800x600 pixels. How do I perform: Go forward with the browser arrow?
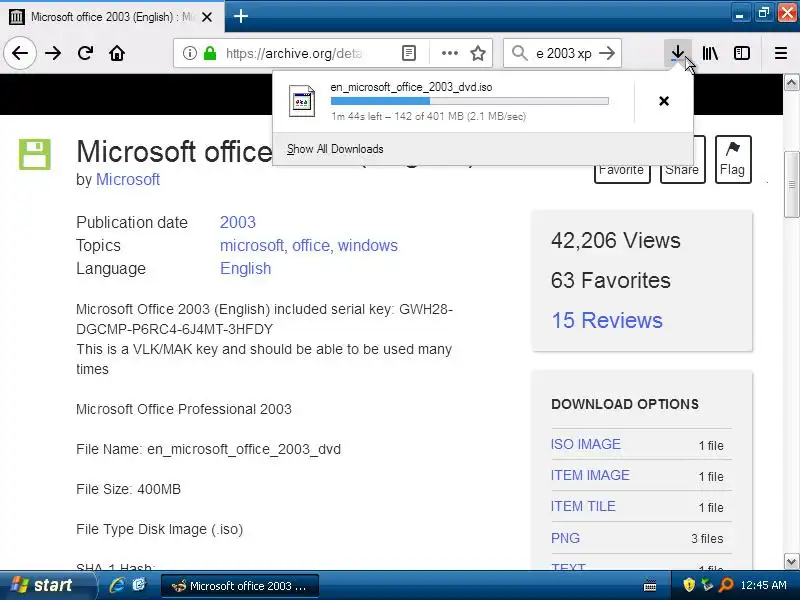pyautogui.click(x=53, y=53)
